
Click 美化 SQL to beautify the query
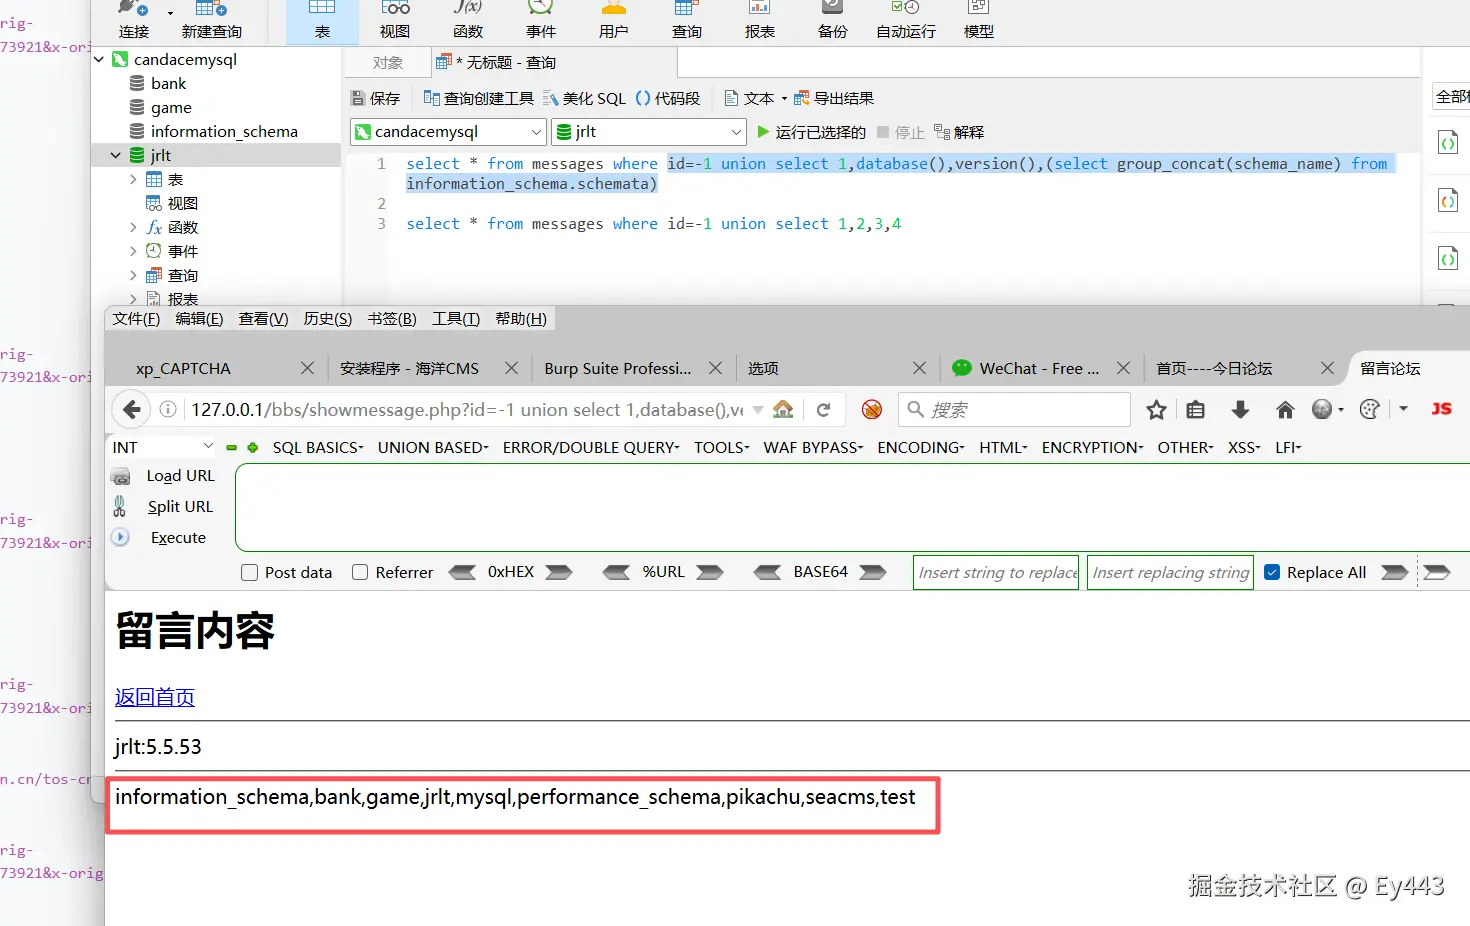coord(584,98)
